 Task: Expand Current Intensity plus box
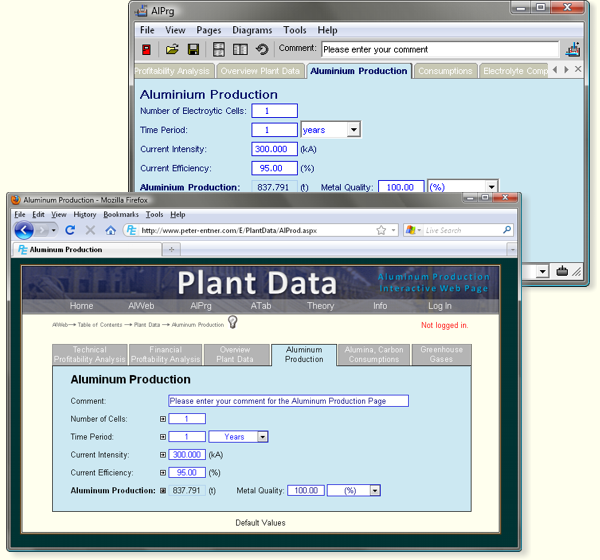[163, 455]
